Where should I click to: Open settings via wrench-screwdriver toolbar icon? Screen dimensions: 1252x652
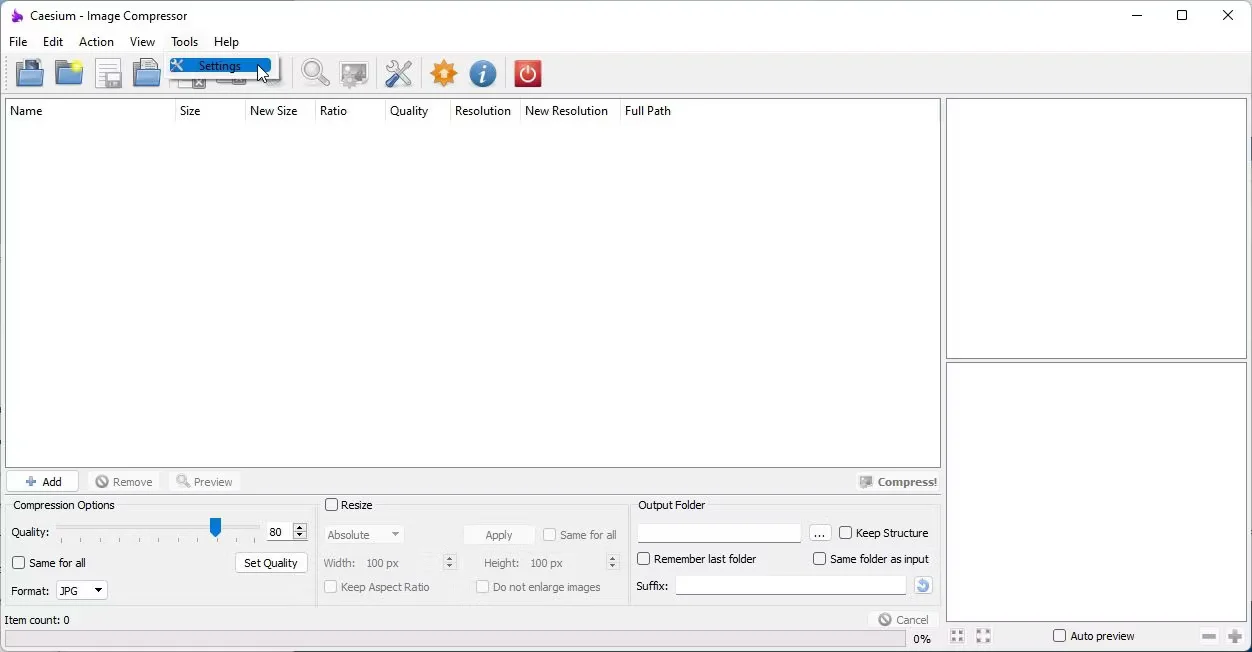(399, 73)
